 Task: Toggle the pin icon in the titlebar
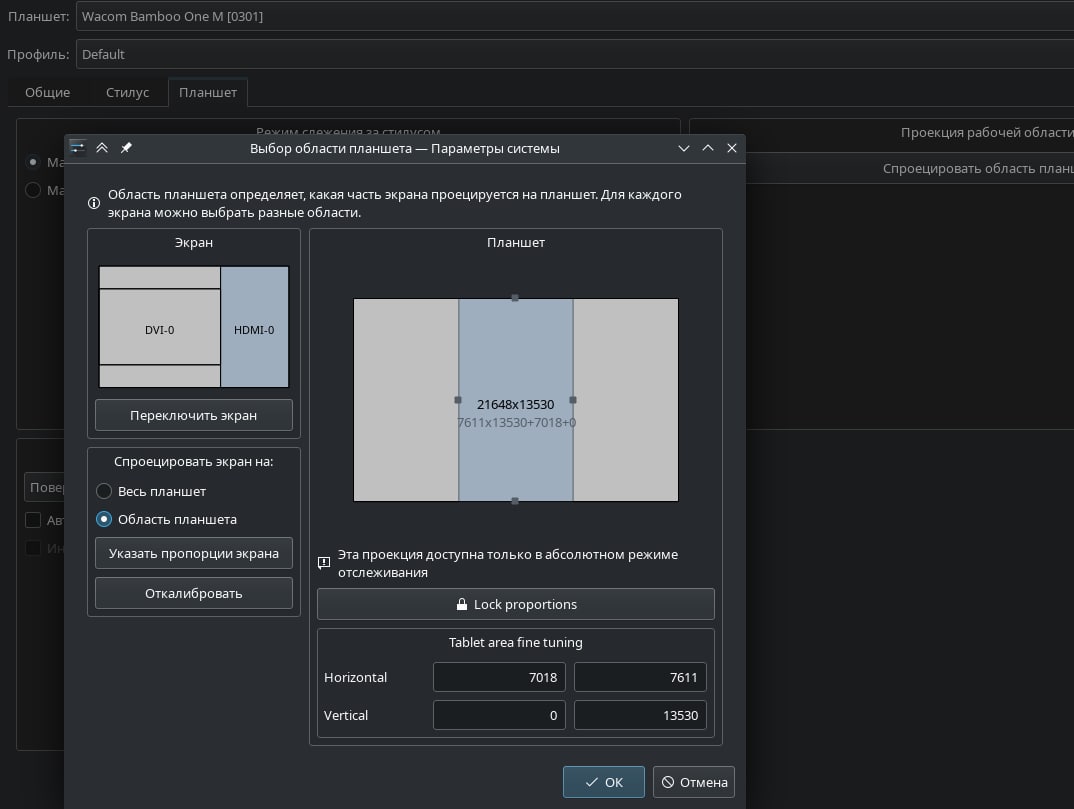click(126, 148)
